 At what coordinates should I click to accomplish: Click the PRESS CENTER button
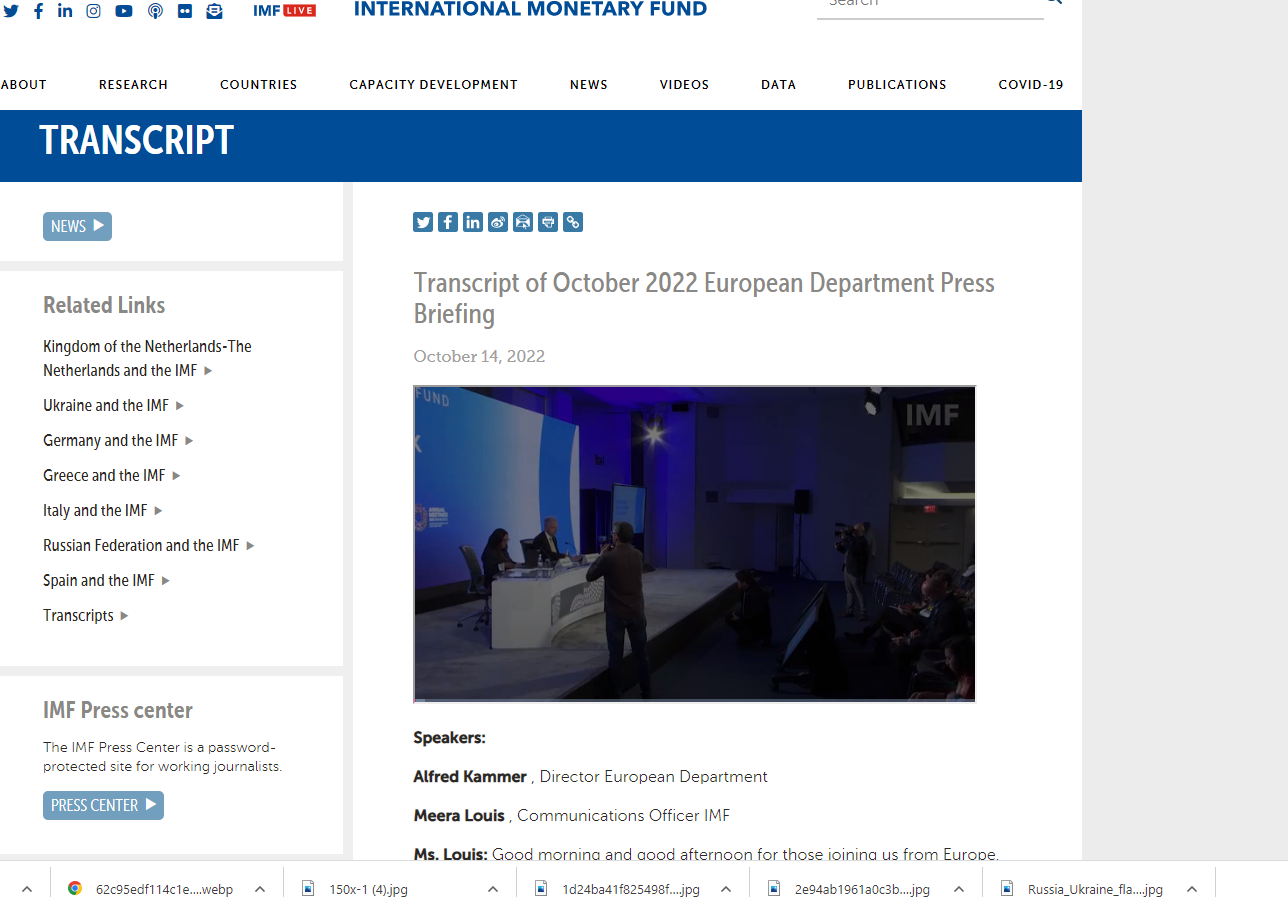(103, 805)
